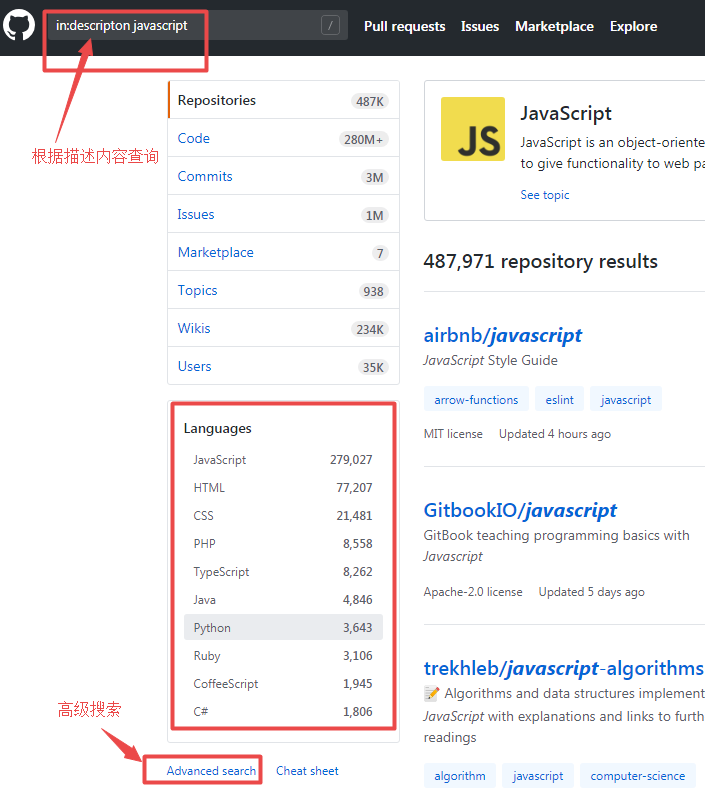Click the JavaScript Style Guide description
This screenshot has height=790, width=705.
click(x=491, y=360)
